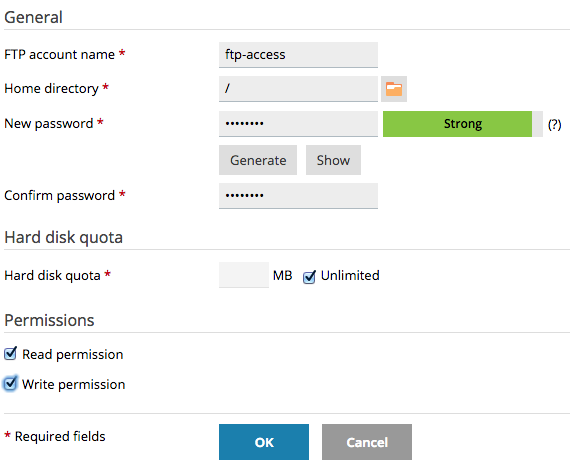Click into the Home directory path field

point(298,89)
